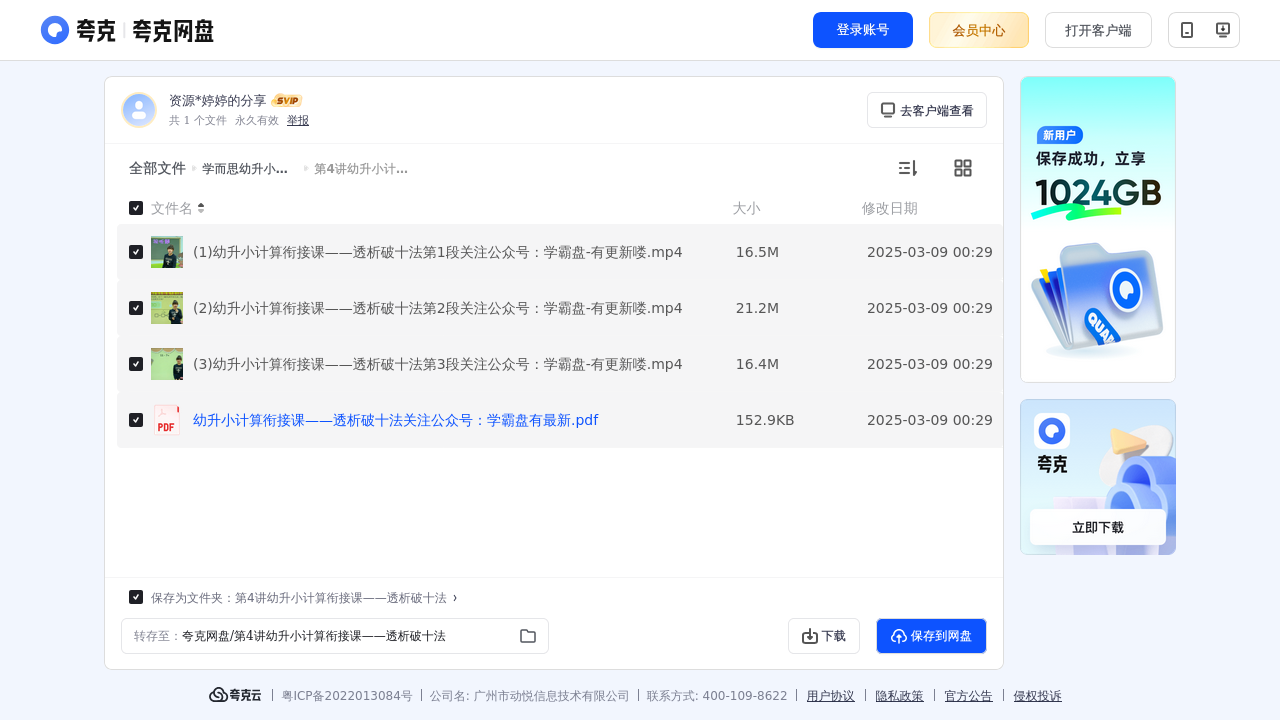Select the 第4讲幼升小计... breadcrumb
This screenshot has height=720, width=1280.
coord(361,169)
